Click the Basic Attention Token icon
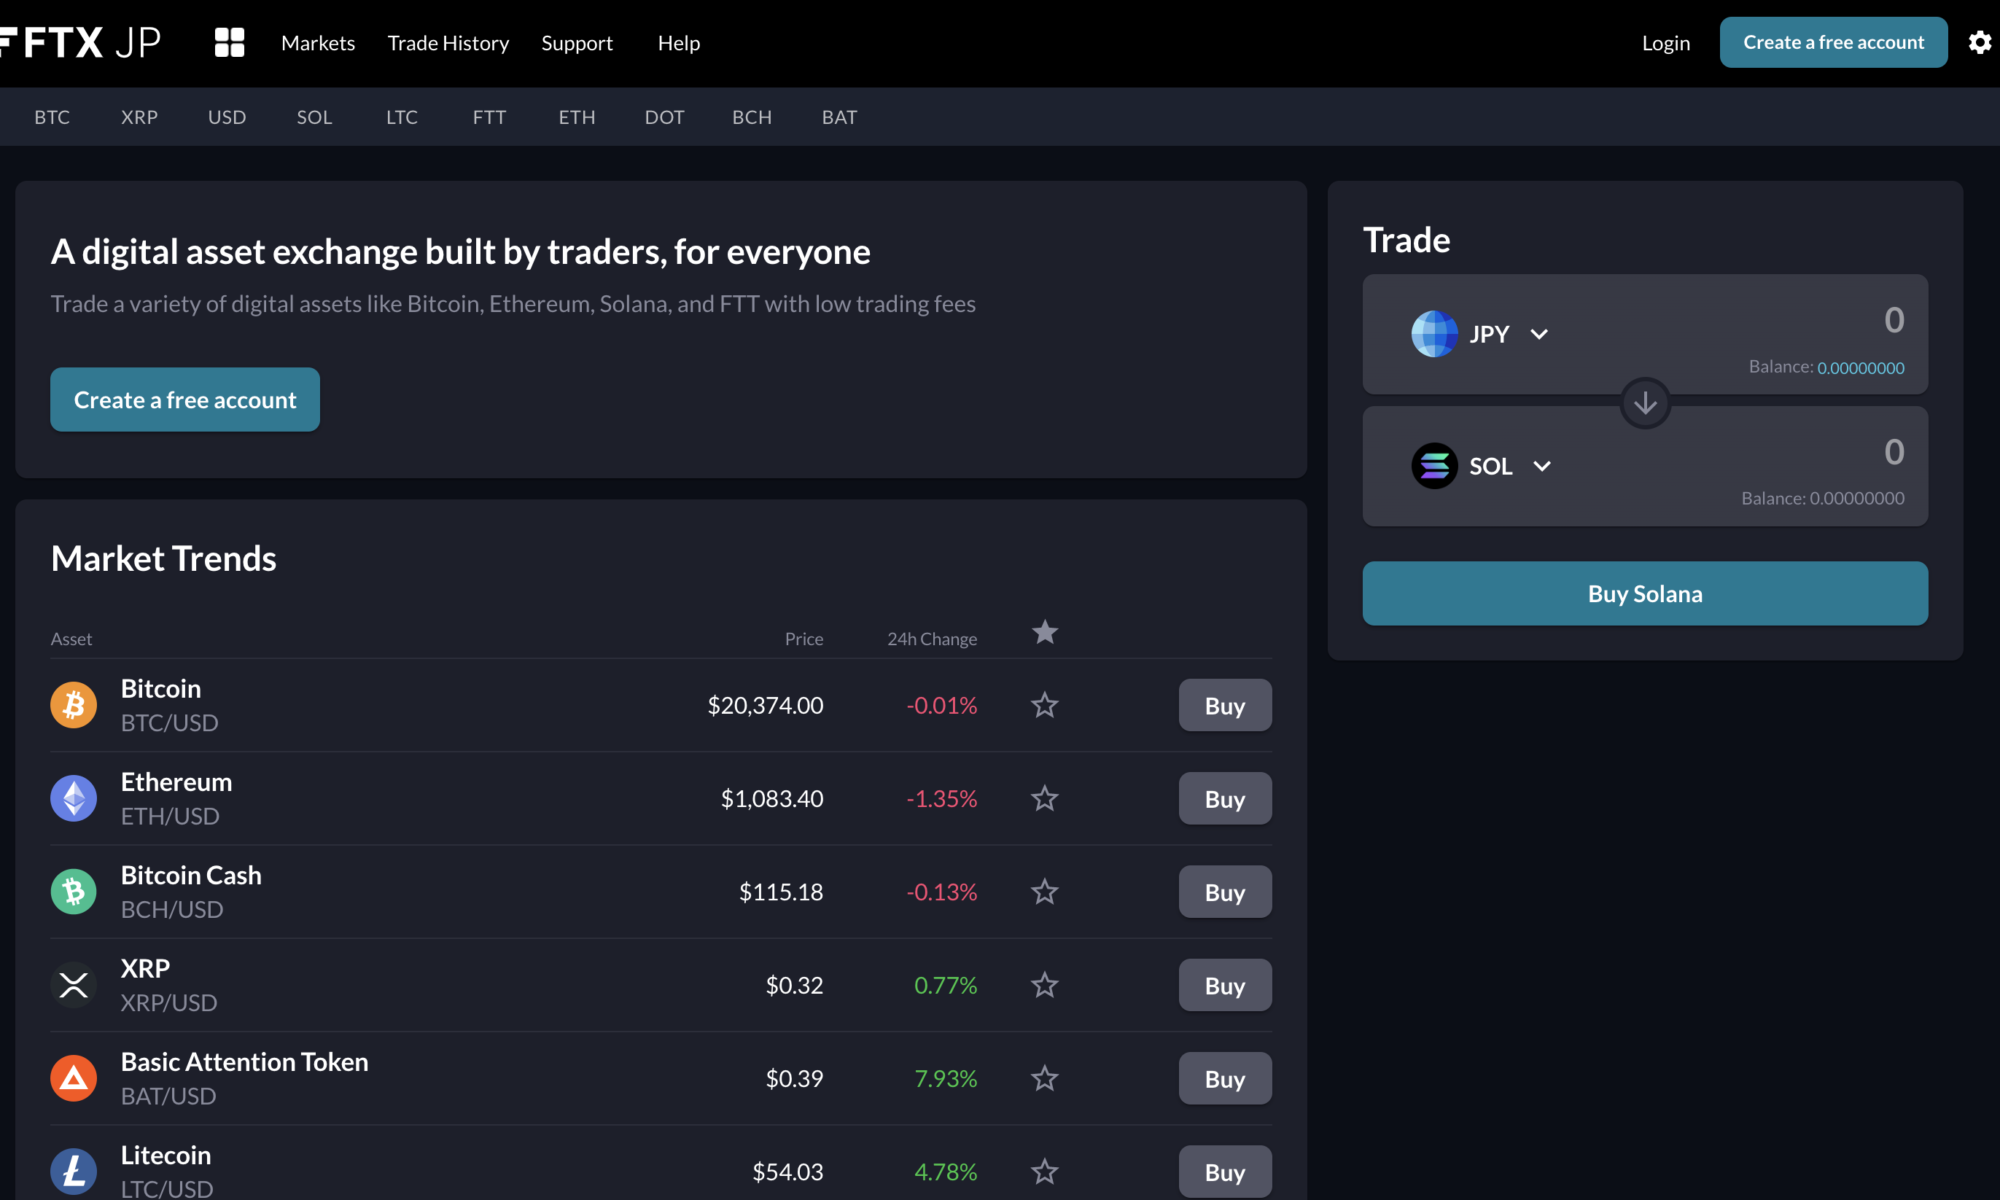 [x=74, y=1078]
